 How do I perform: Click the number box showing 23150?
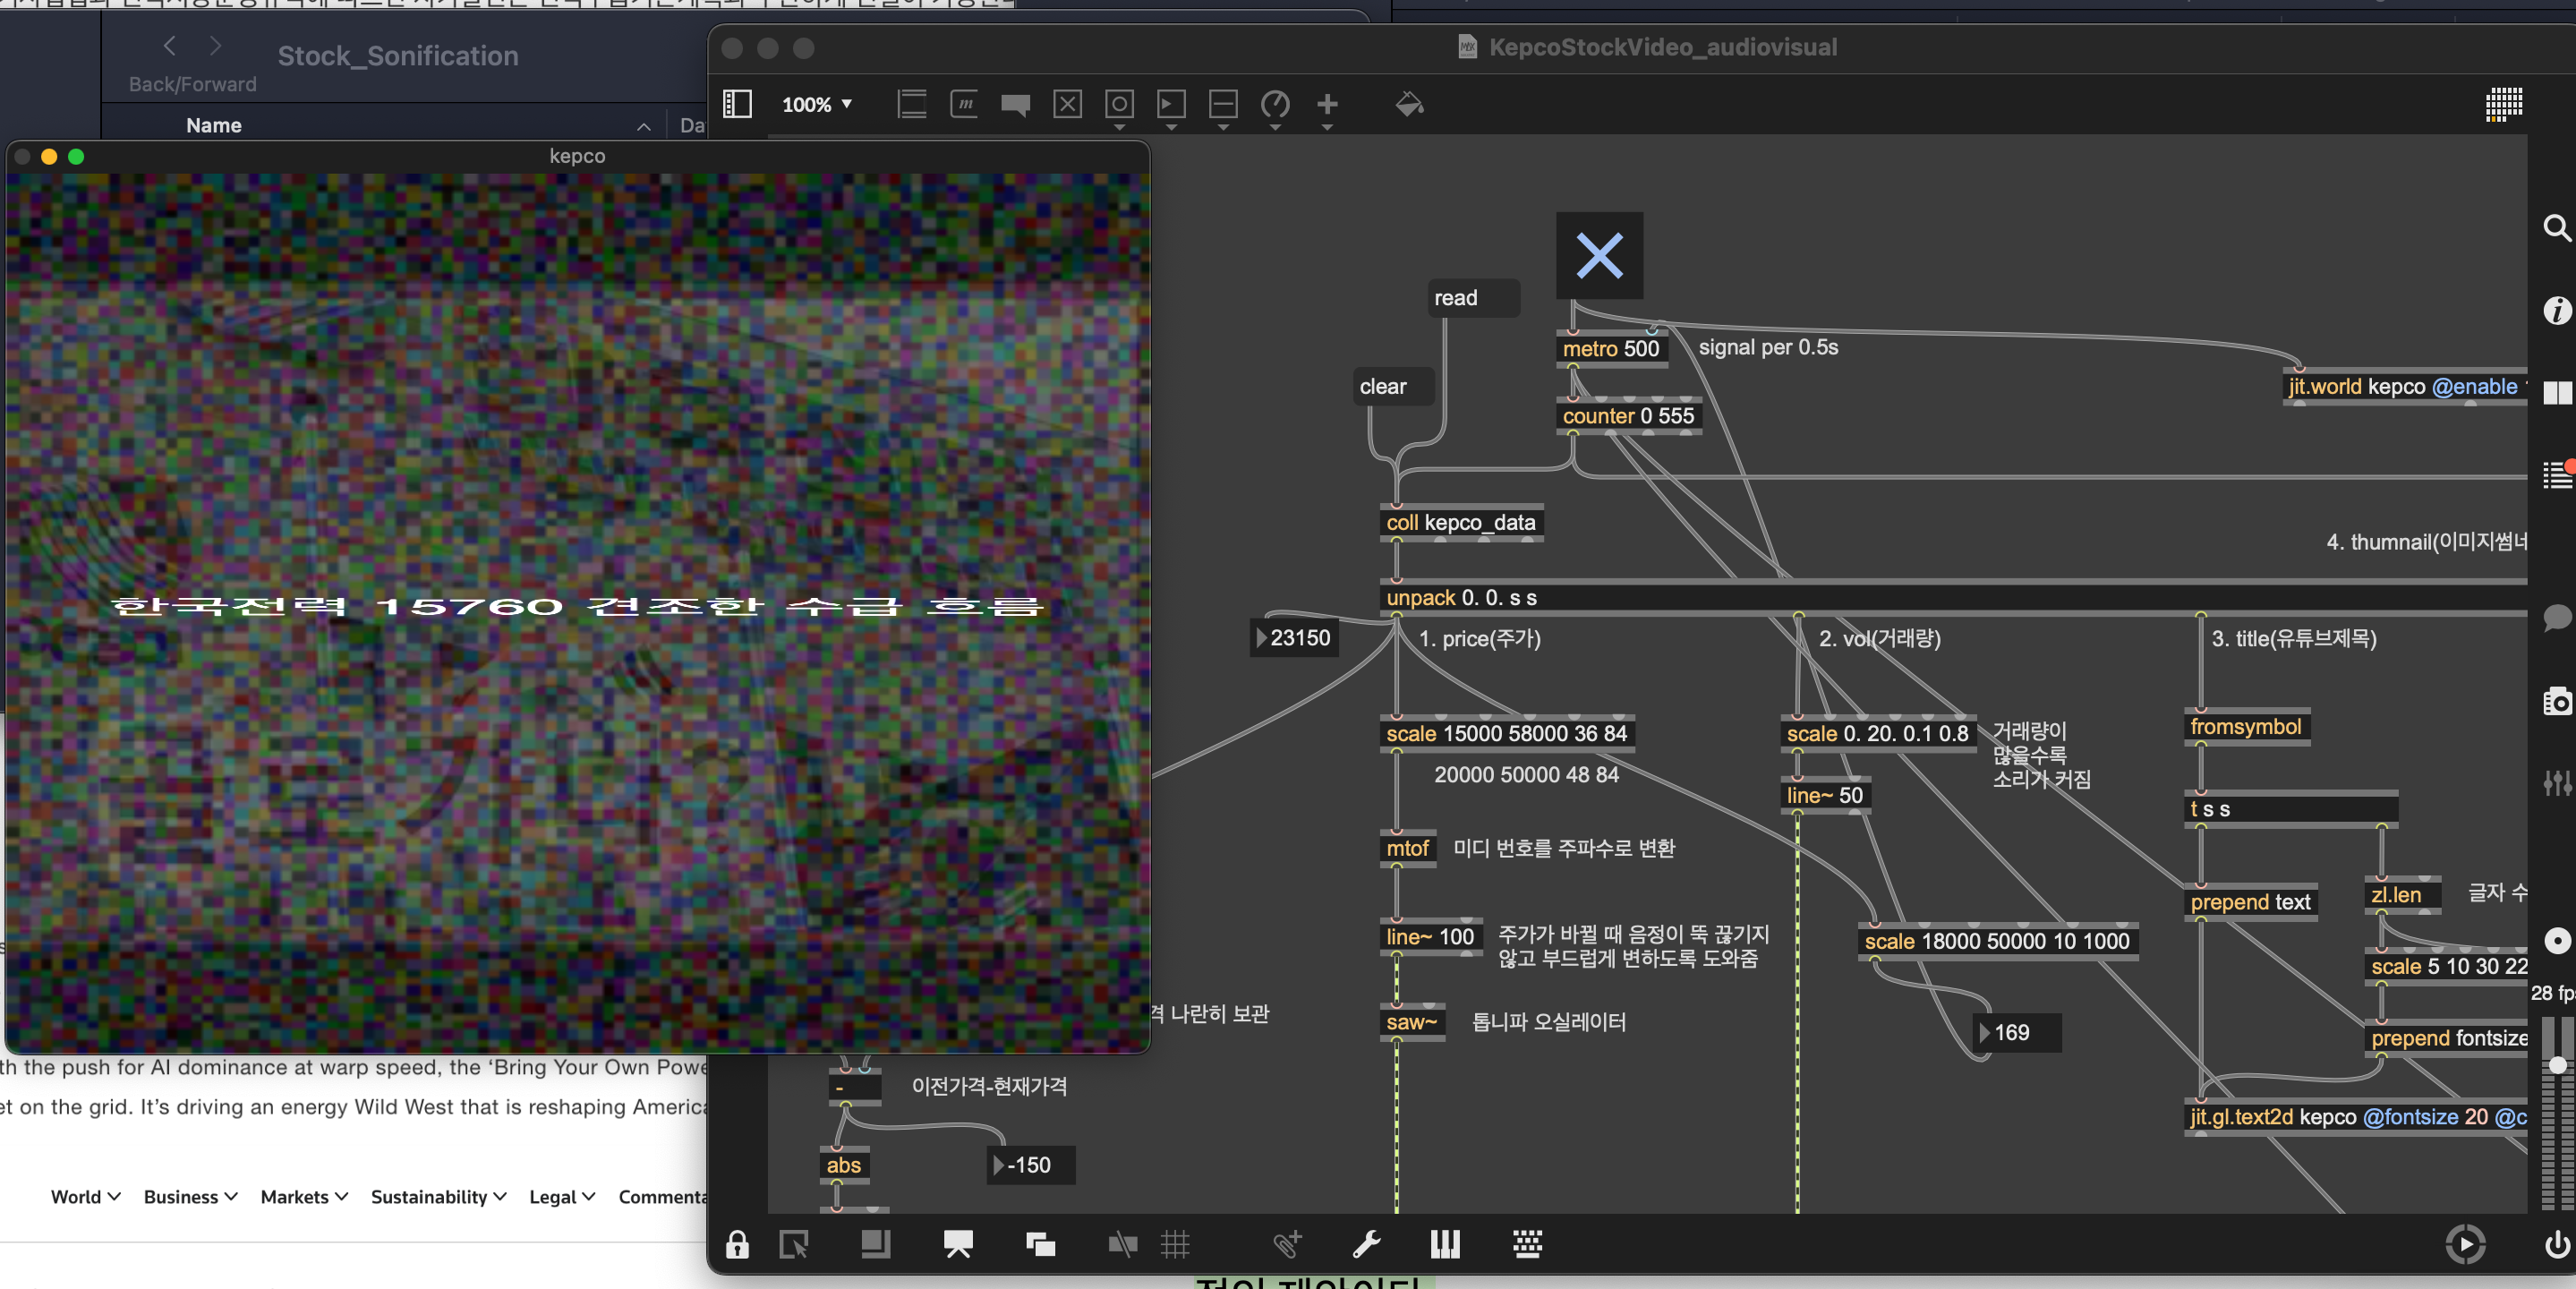pyautogui.click(x=1294, y=638)
